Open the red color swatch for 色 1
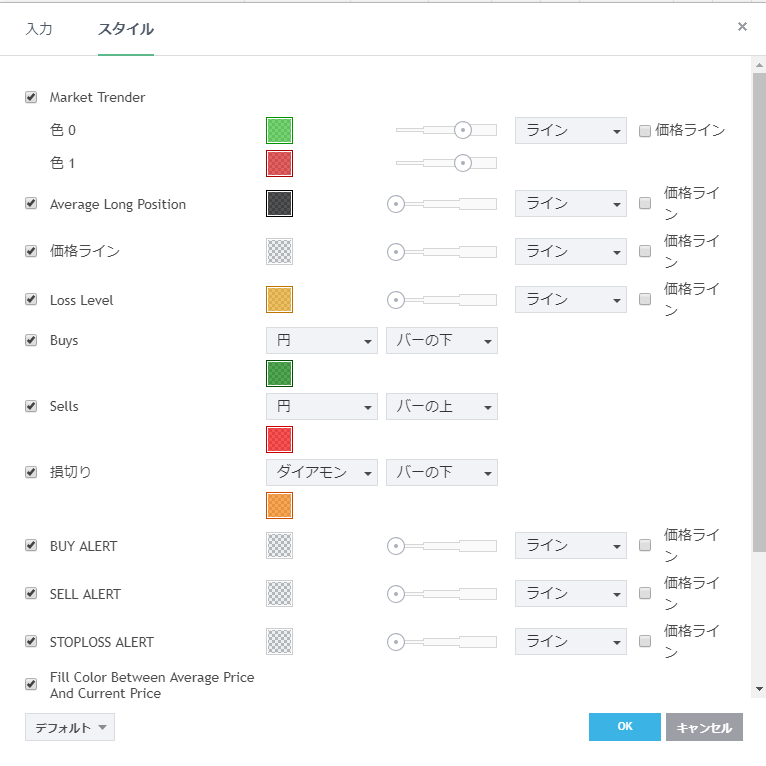The image size is (766, 766). (x=279, y=163)
